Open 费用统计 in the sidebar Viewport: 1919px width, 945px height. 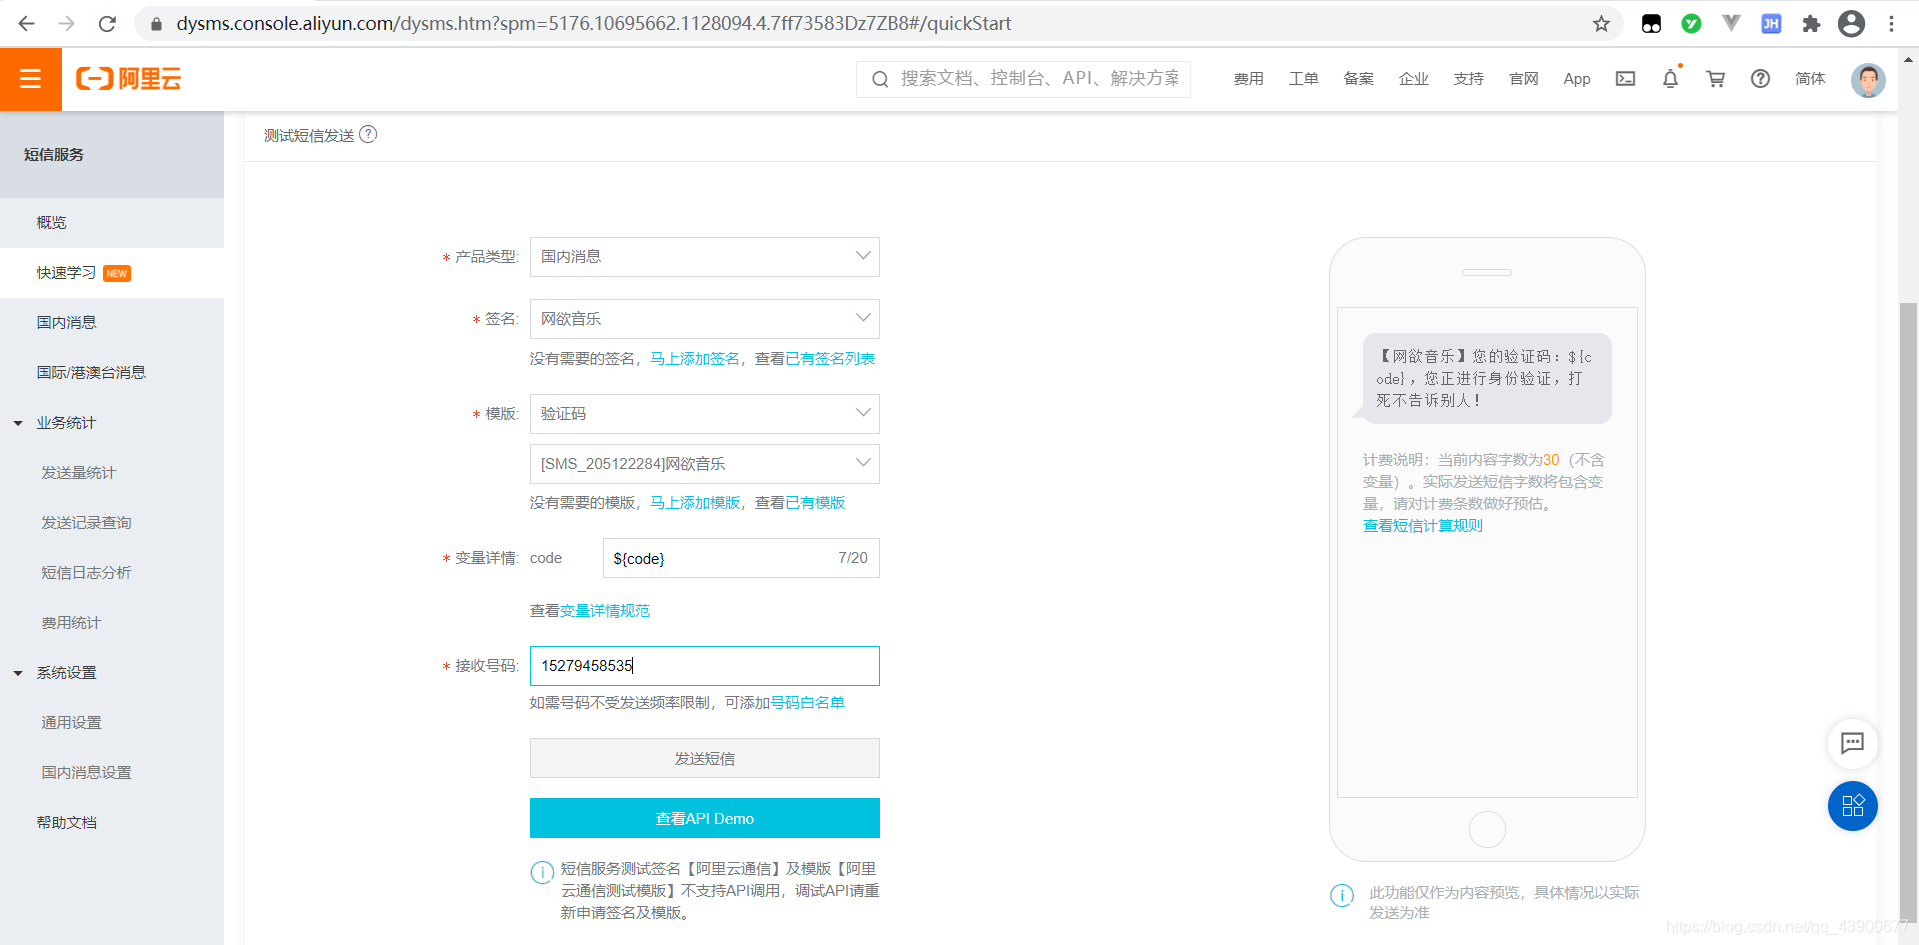(x=112, y=623)
